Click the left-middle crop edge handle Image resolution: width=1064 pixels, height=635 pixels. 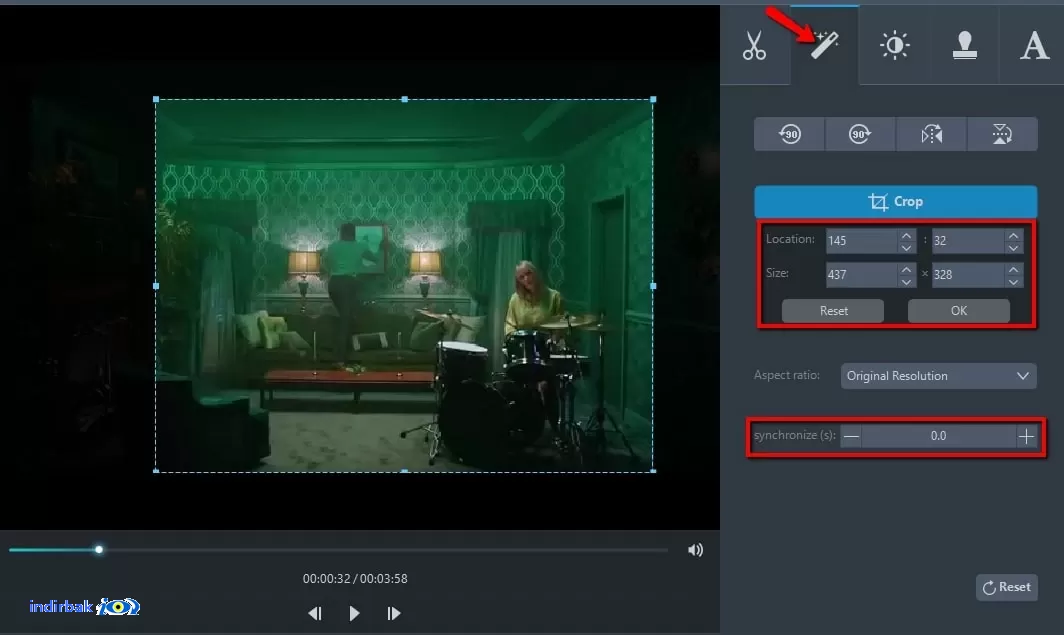click(x=156, y=286)
